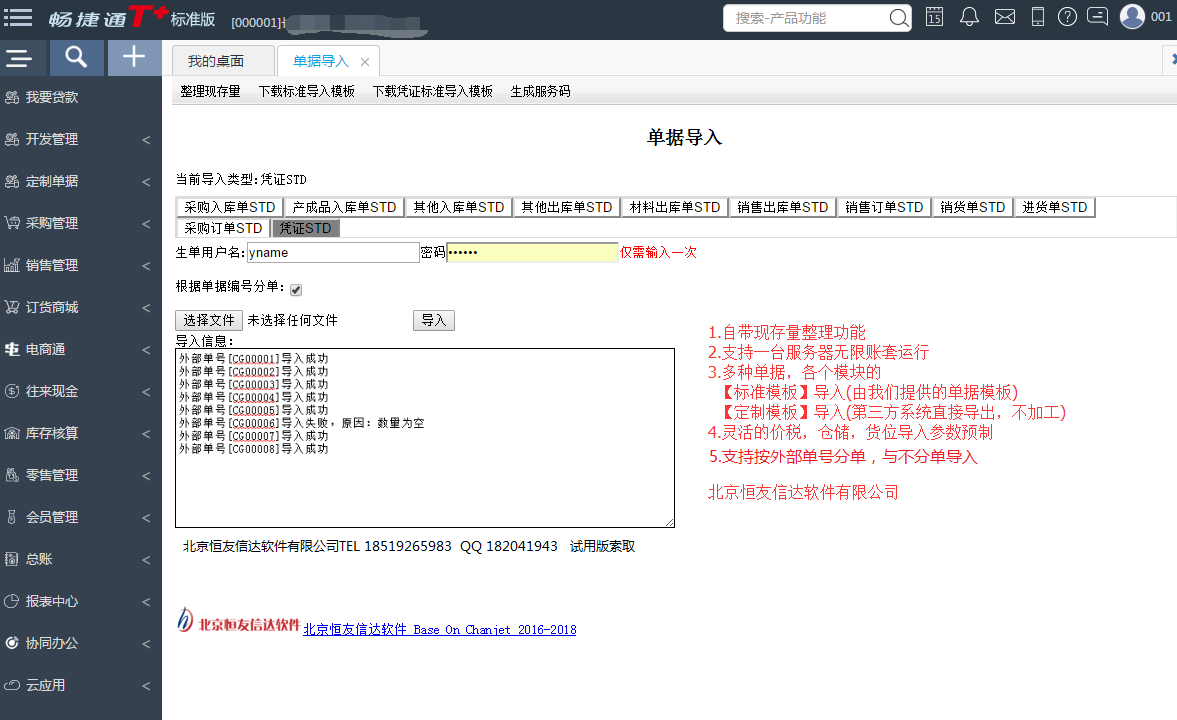The height and width of the screenshot is (720, 1177).
Task: Click the 开发管理 sidebar icon
Action: click(12, 139)
